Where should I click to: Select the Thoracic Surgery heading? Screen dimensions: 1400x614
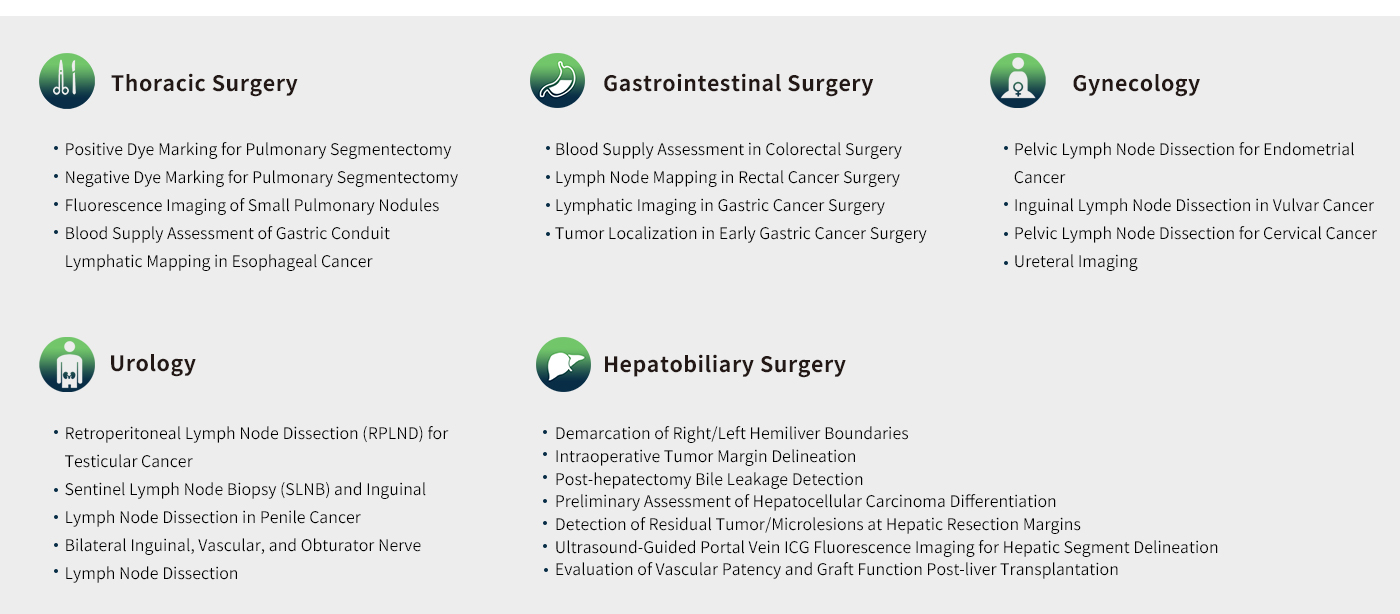click(x=204, y=83)
